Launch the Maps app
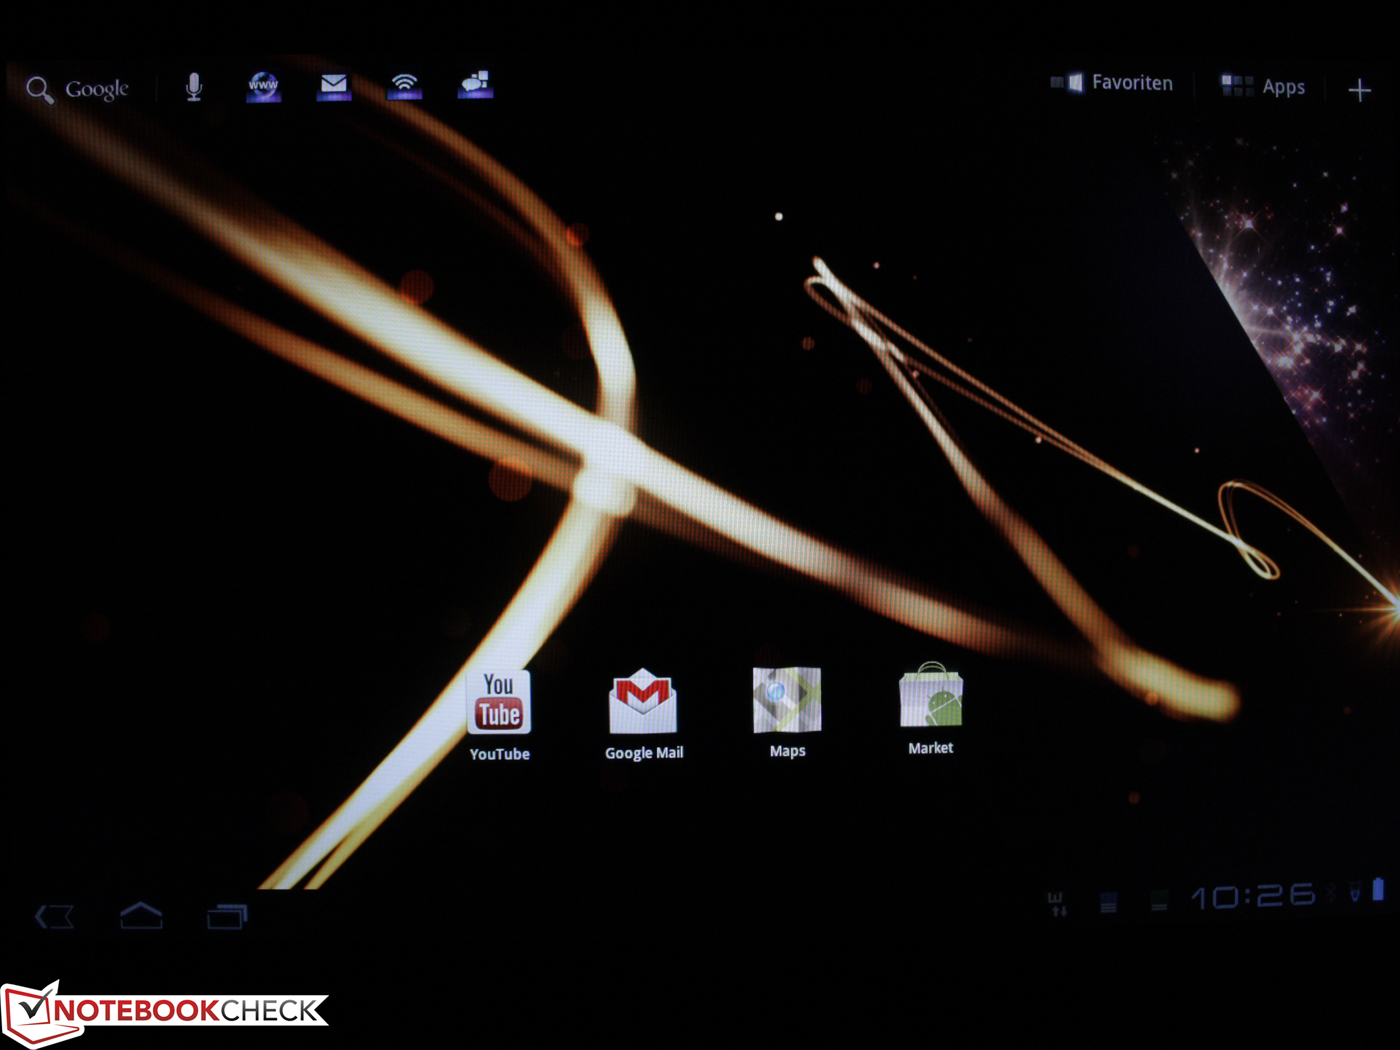1400x1050 pixels. click(787, 712)
